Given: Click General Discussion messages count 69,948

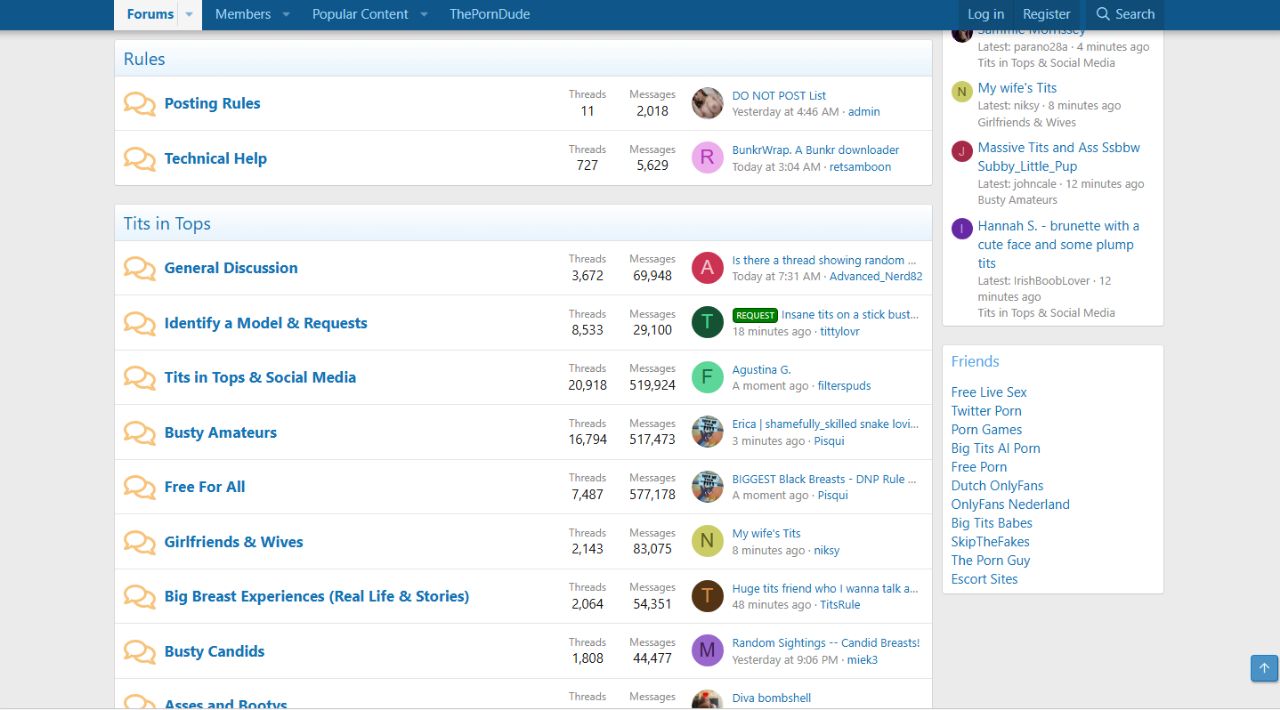Looking at the screenshot, I should pos(652,276).
